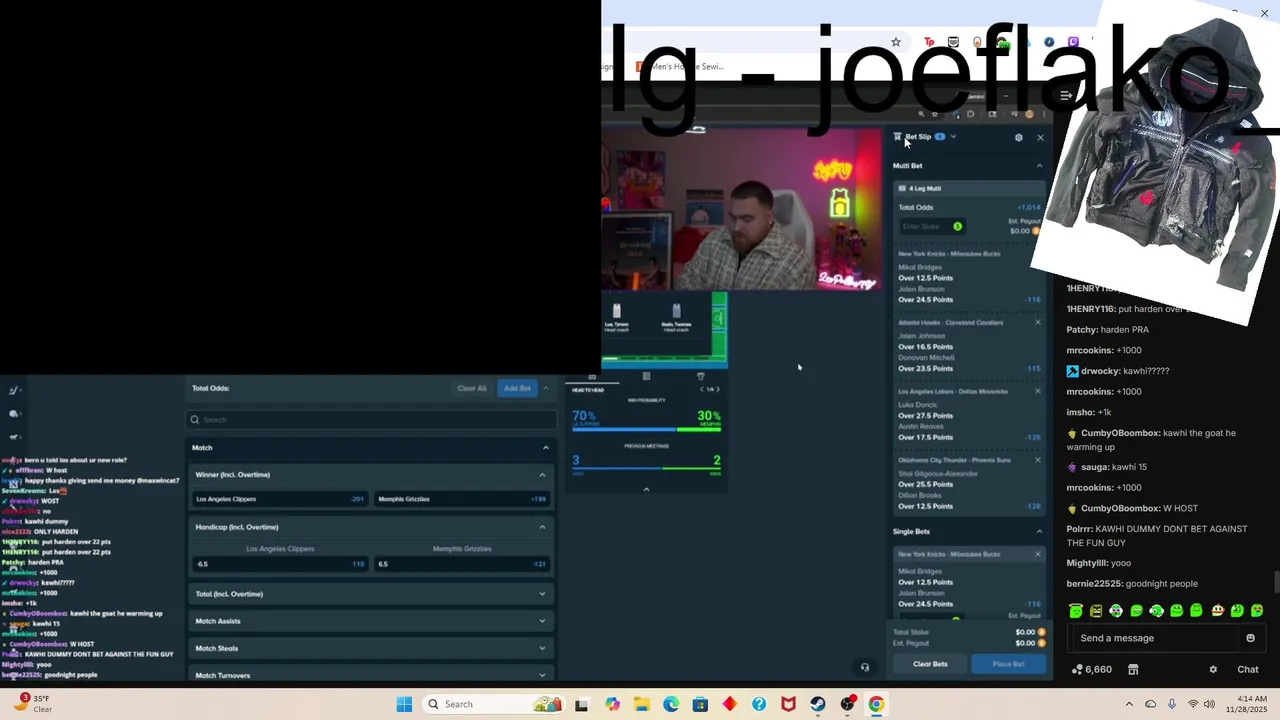This screenshot has height=720, width=1280.
Task: Click the Clear Bets button
Action: [x=930, y=664]
